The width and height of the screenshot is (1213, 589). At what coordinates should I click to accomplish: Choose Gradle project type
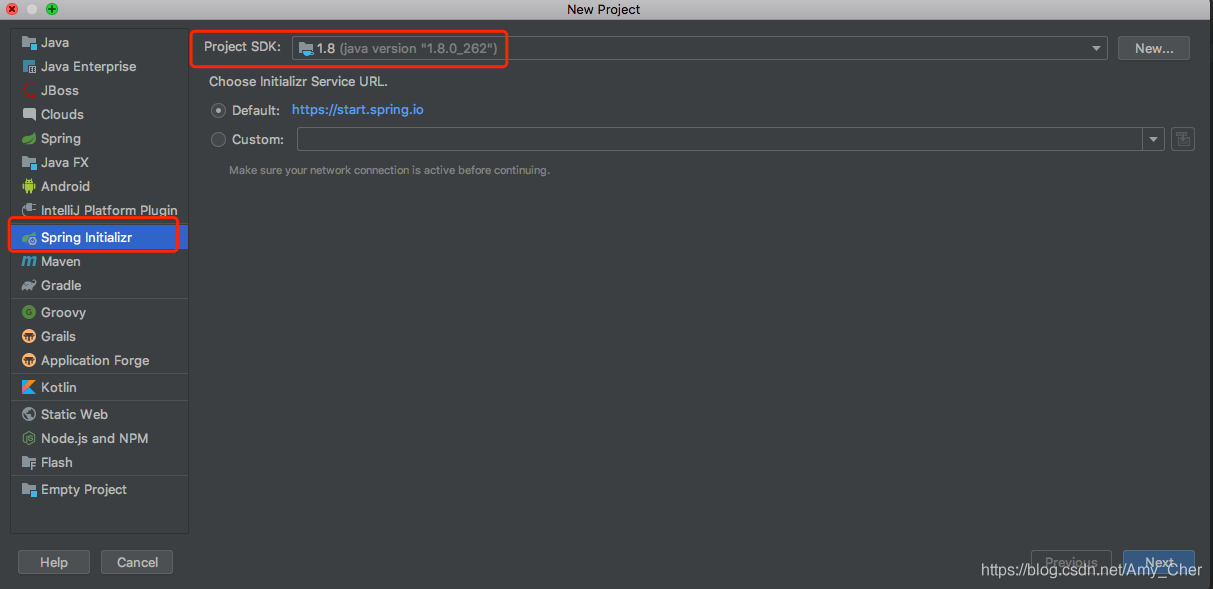tap(100, 286)
